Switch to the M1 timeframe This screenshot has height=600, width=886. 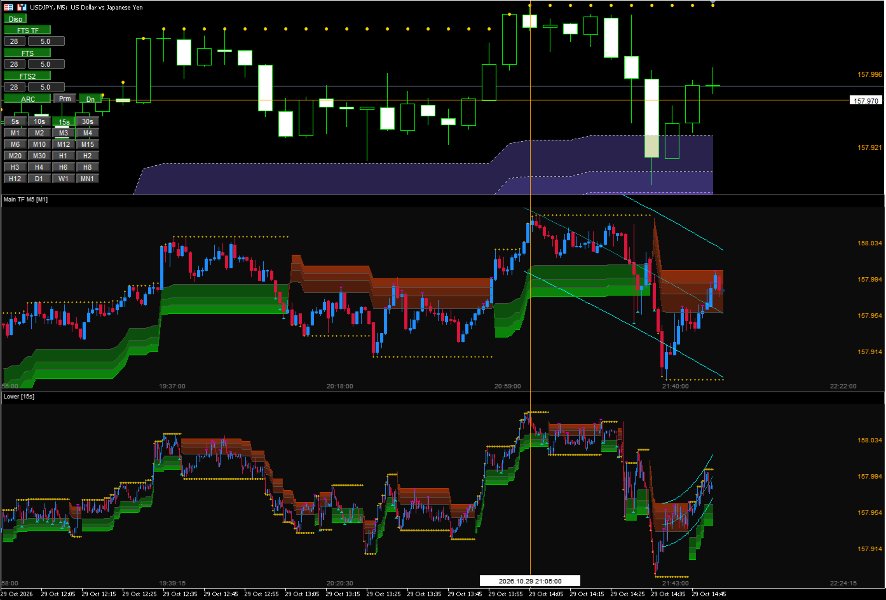coord(15,132)
